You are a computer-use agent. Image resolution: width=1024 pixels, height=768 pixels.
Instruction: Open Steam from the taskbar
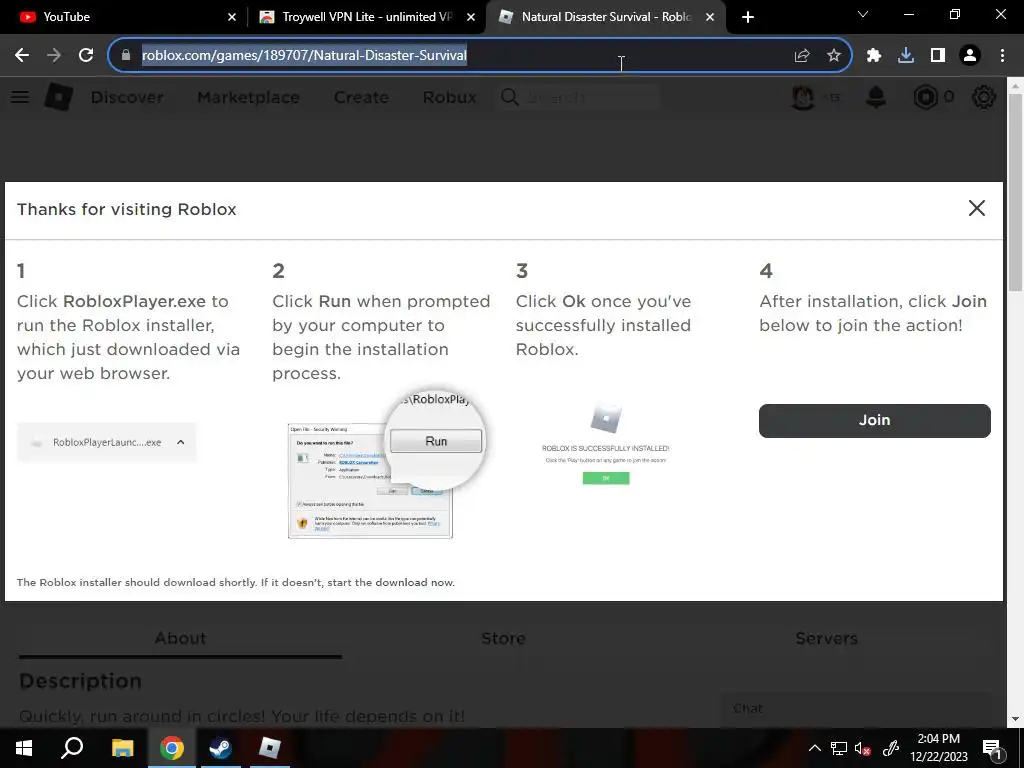220,748
